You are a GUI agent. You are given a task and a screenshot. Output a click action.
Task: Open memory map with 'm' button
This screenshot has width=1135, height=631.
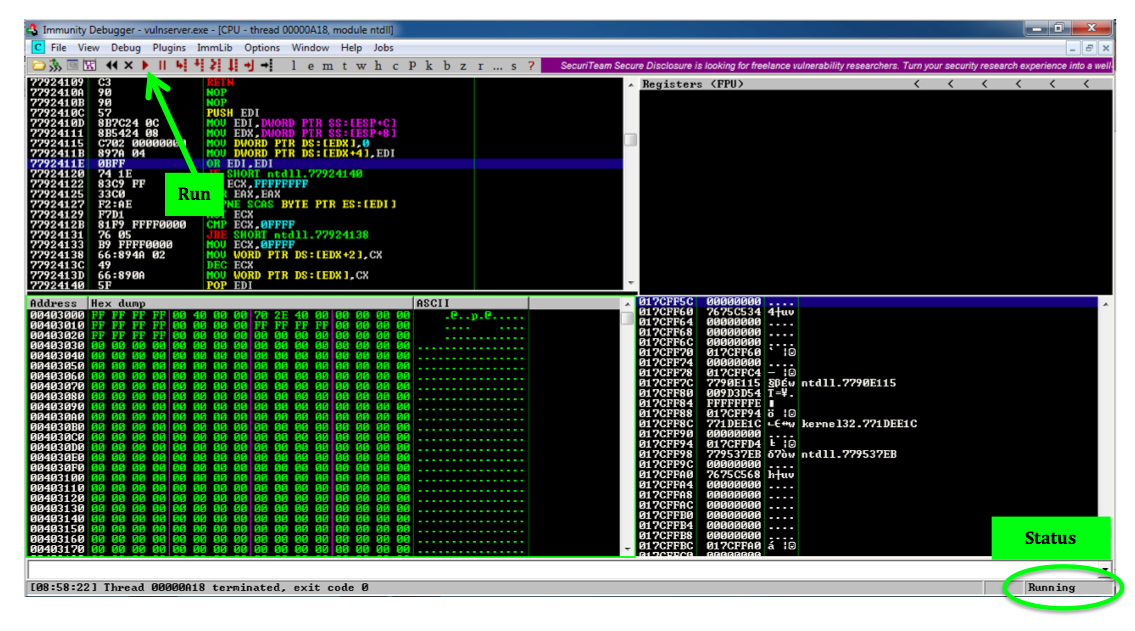[x=326, y=66]
